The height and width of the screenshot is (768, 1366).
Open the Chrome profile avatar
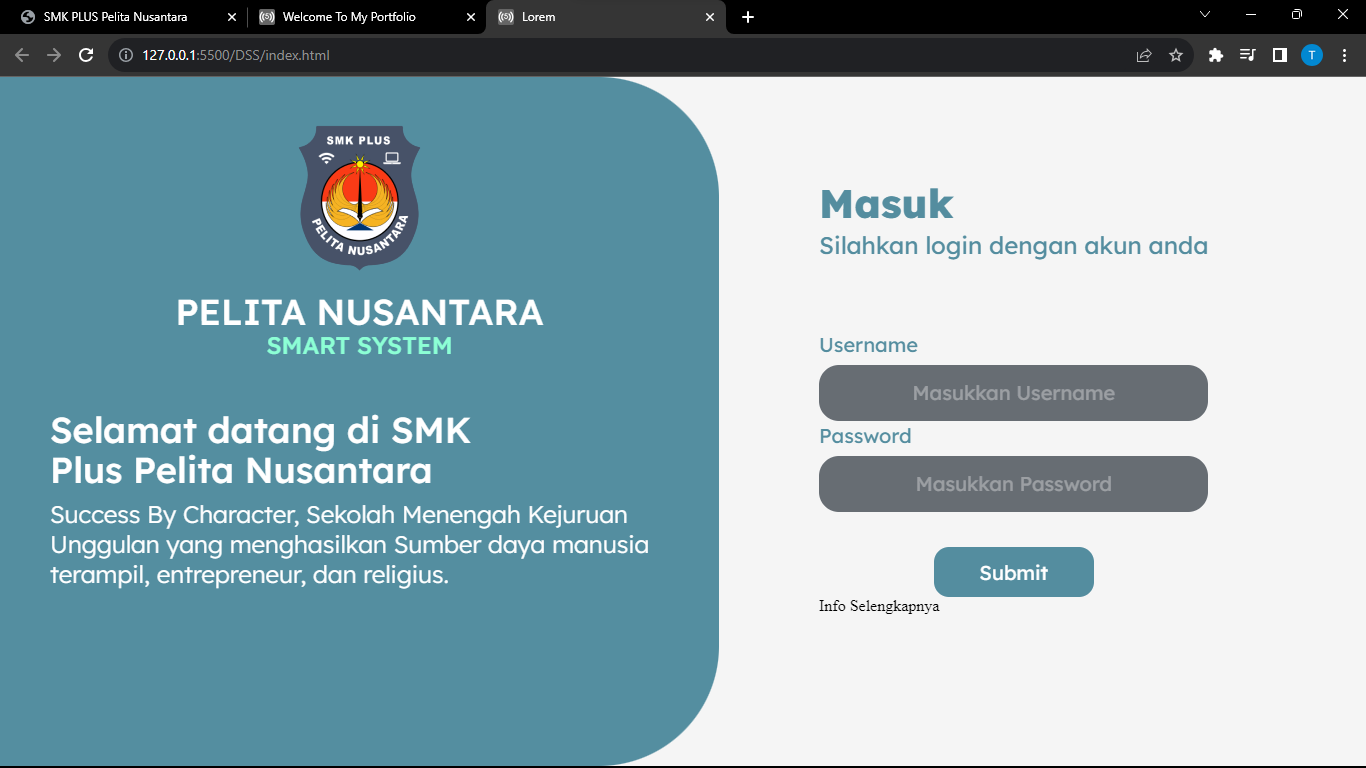click(x=1312, y=55)
